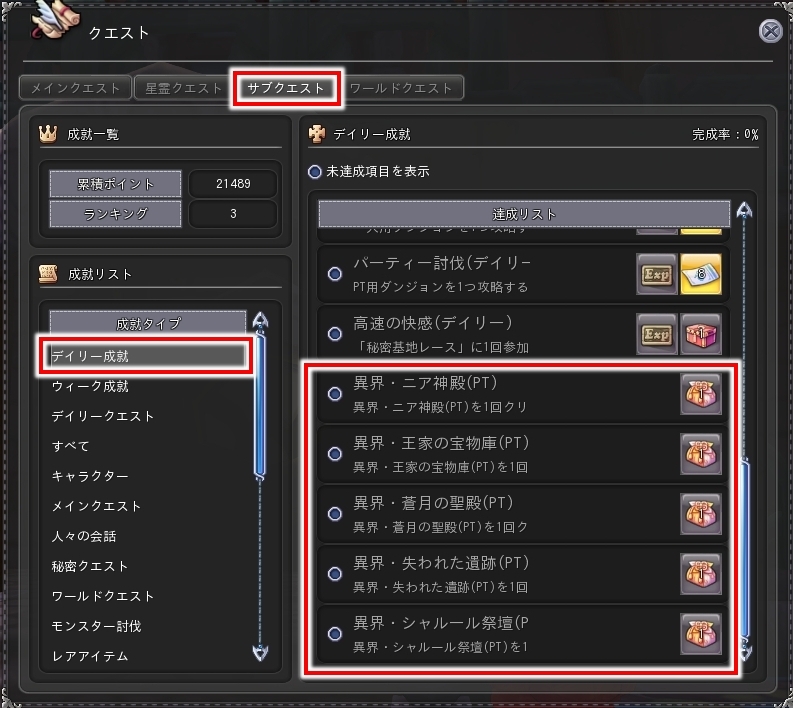Open the サブクエスト tab
The image size is (793, 708).
tap(286, 88)
